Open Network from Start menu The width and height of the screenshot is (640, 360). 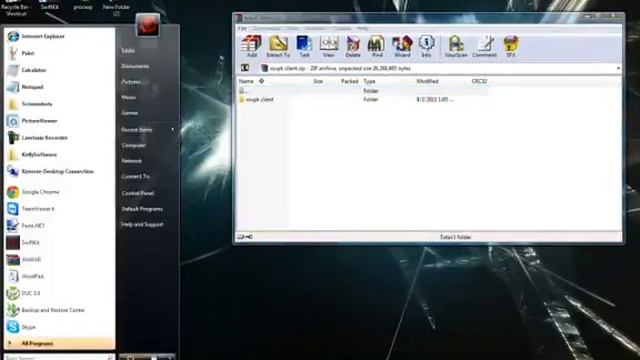tap(132, 161)
